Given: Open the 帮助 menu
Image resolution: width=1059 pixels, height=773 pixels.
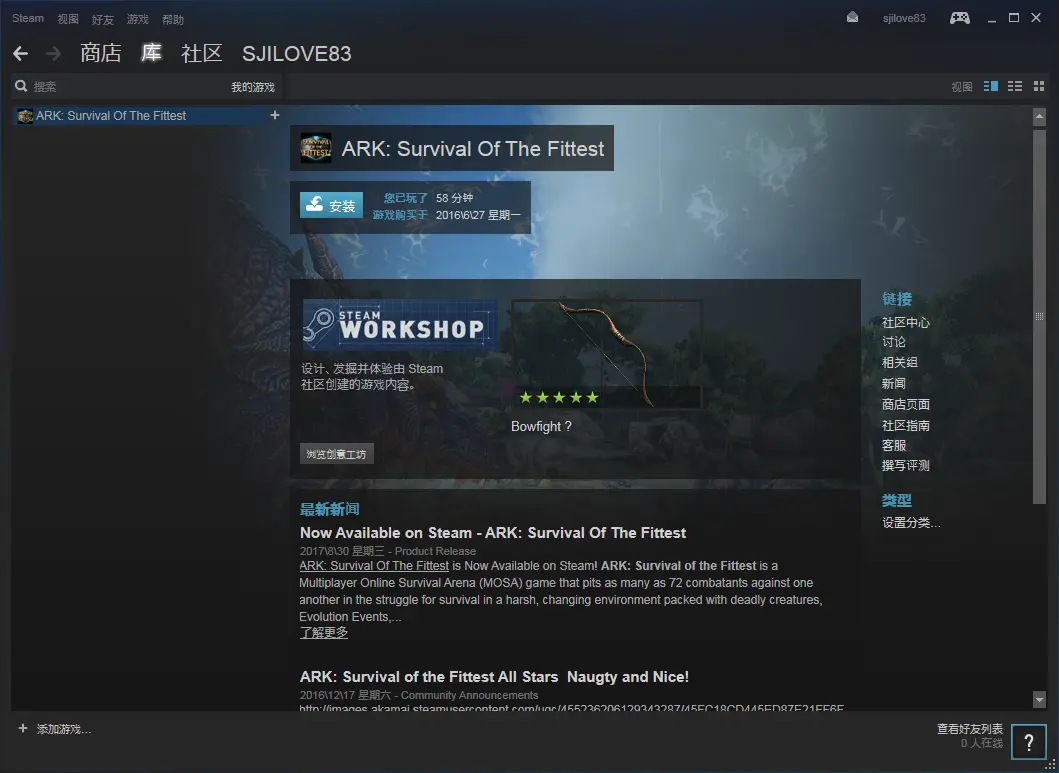Looking at the screenshot, I should click(x=173, y=20).
